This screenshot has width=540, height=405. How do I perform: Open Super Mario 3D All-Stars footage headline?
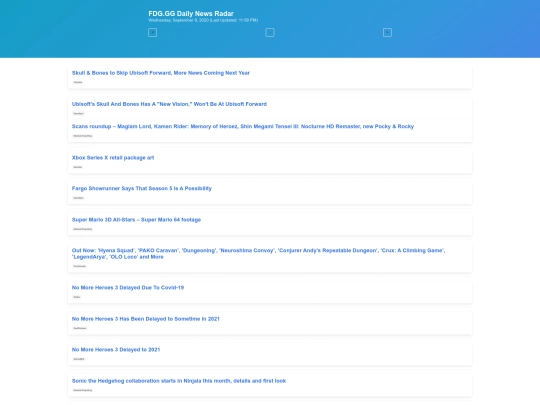[x=136, y=220]
